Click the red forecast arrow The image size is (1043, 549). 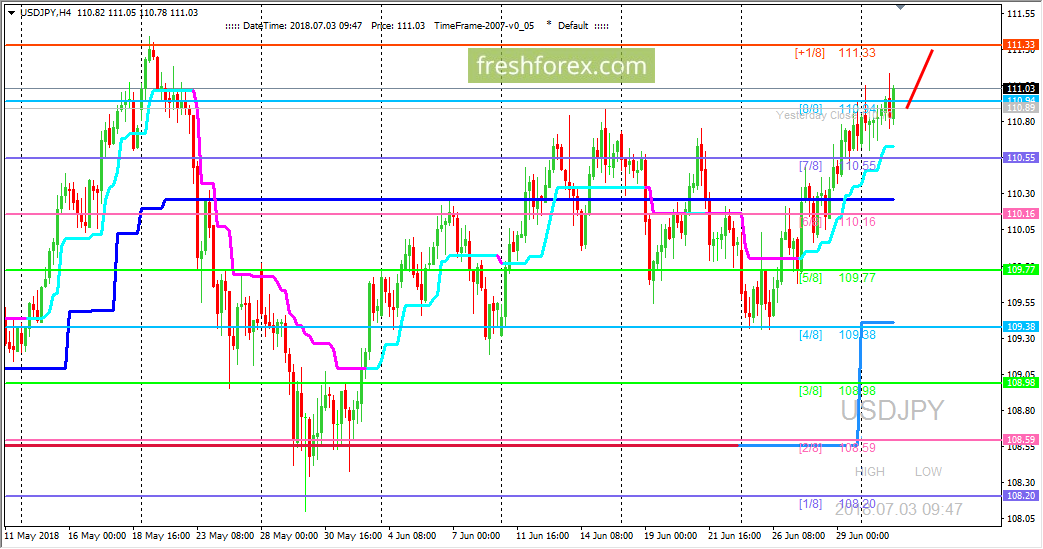pyautogui.click(x=920, y=78)
